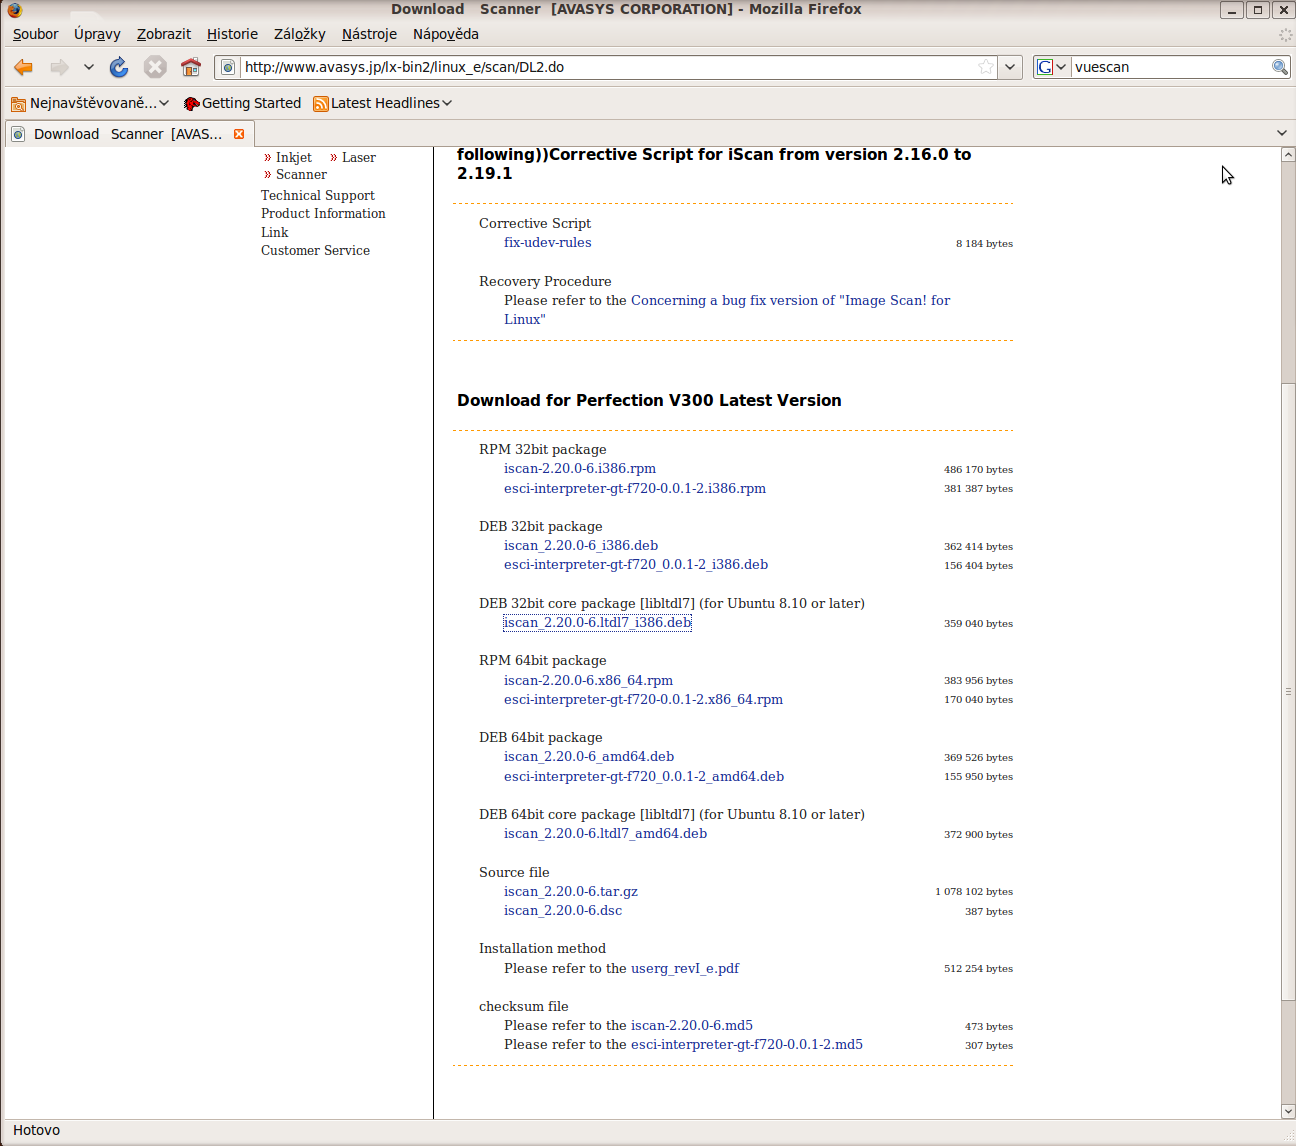Download iscan_2.20.0-6.ltdl7_amd64.deb
The height and width of the screenshot is (1146, 1296).
[605, 833]
